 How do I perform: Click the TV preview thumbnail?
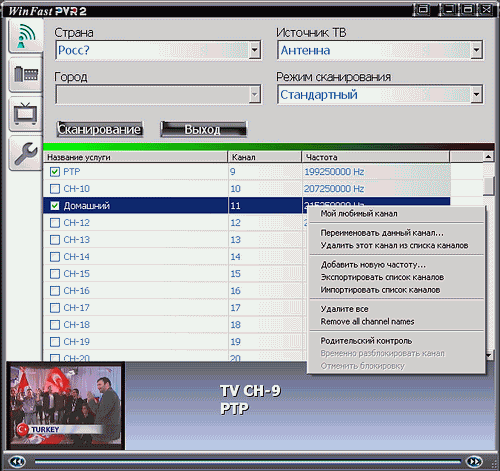click(x=66, y=405)
